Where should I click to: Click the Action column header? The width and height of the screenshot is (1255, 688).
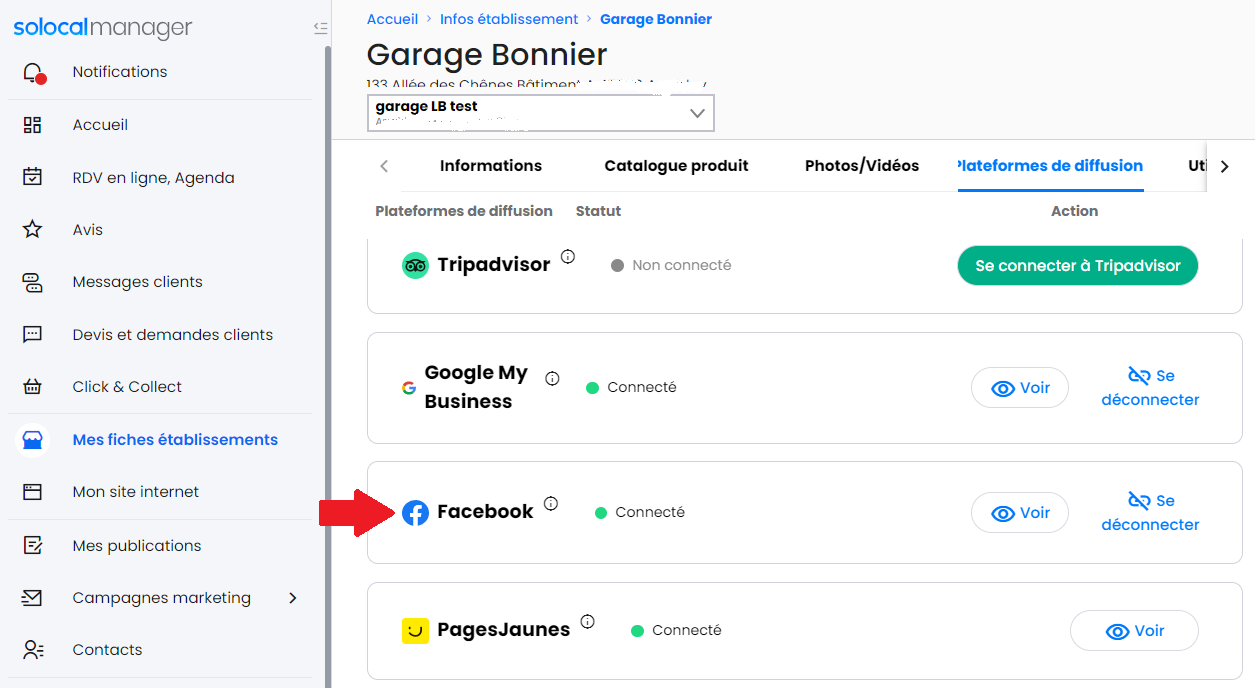pyautogui.click(x=1075, y=211)
